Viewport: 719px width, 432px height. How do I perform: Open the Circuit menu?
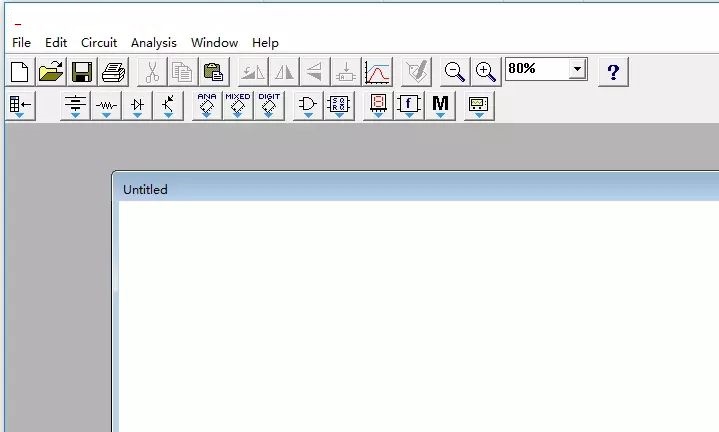pyautogui.click(x=99, y=42)
